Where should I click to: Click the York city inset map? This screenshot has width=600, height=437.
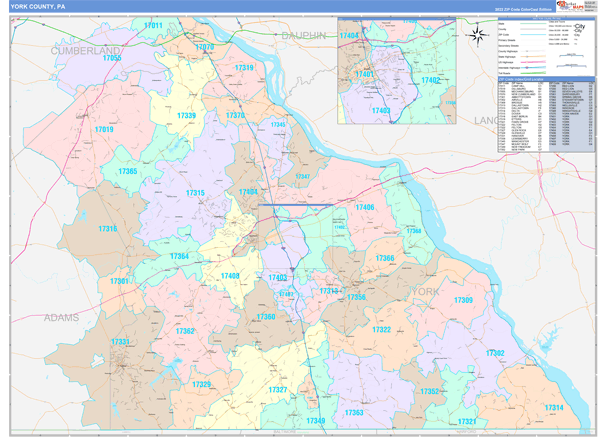[399, 70]
